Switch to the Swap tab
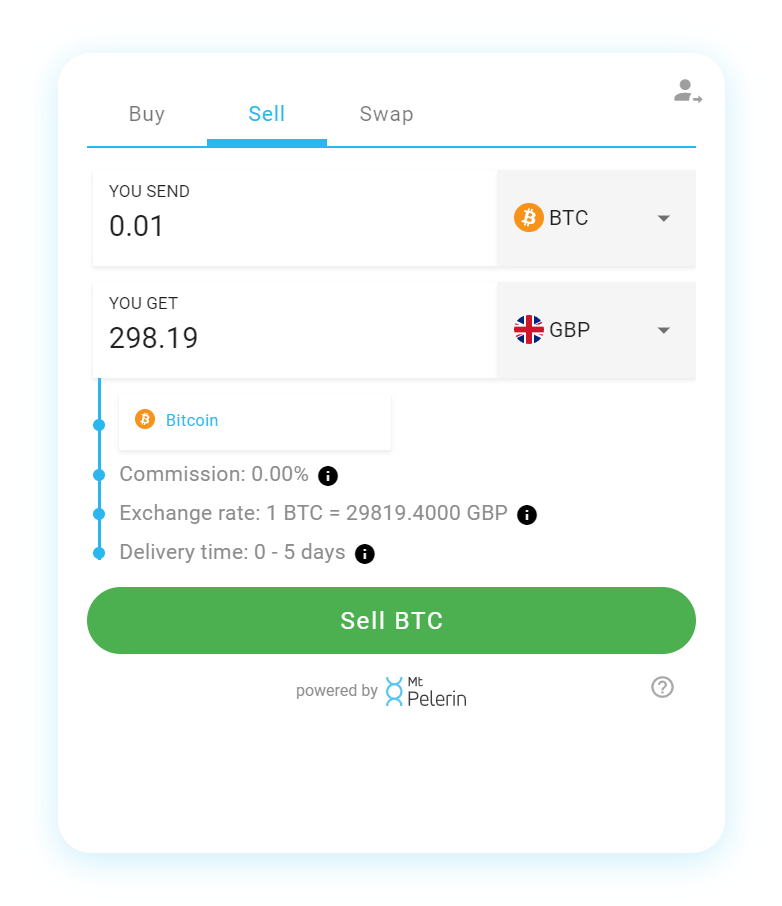782x906 pixels. [x=387, y=114]
